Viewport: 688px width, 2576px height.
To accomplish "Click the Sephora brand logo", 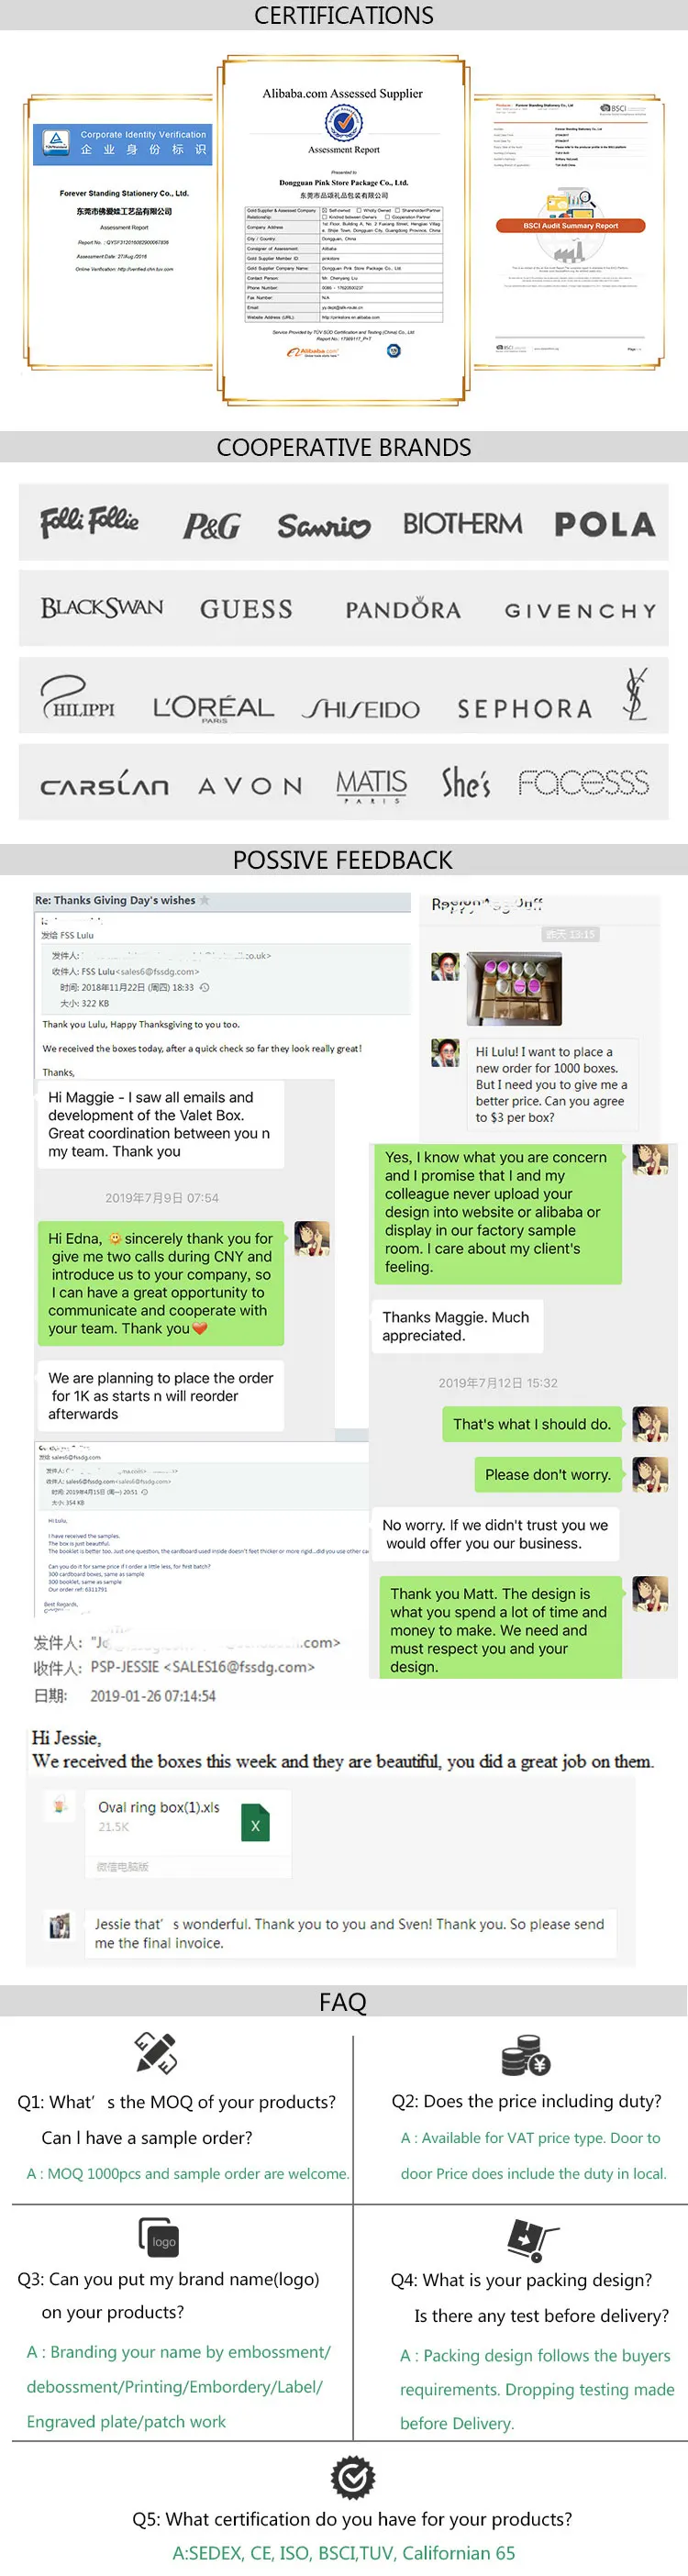I will tap(524, 709).
